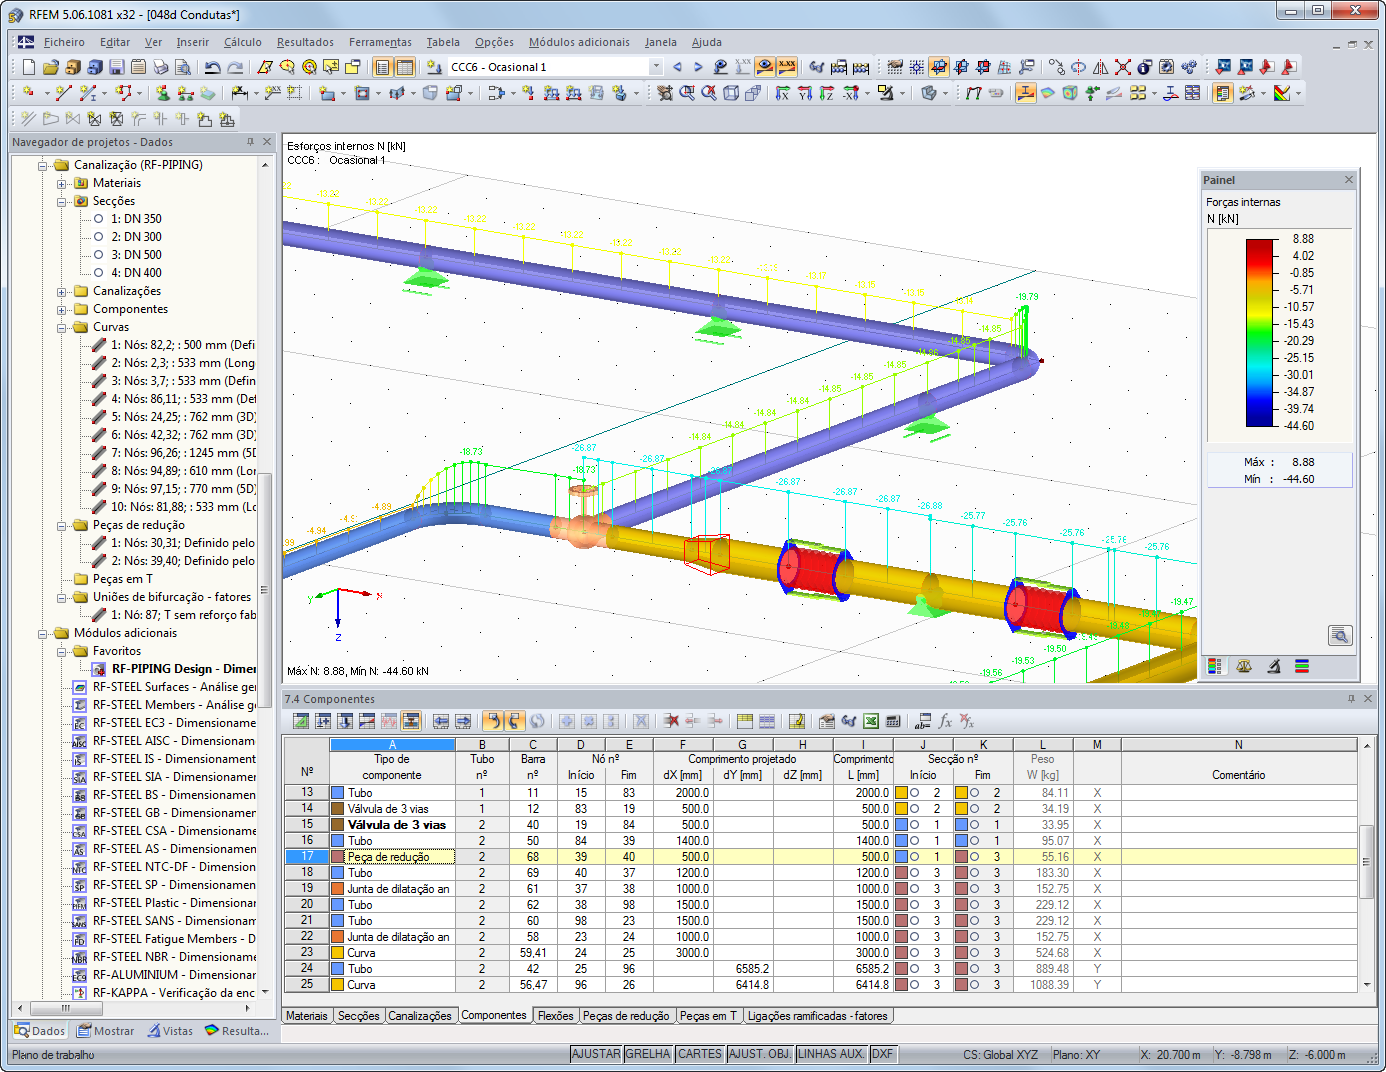Open the CCC6 - Ocasional 1 load case dropdown

coord(656,67)
